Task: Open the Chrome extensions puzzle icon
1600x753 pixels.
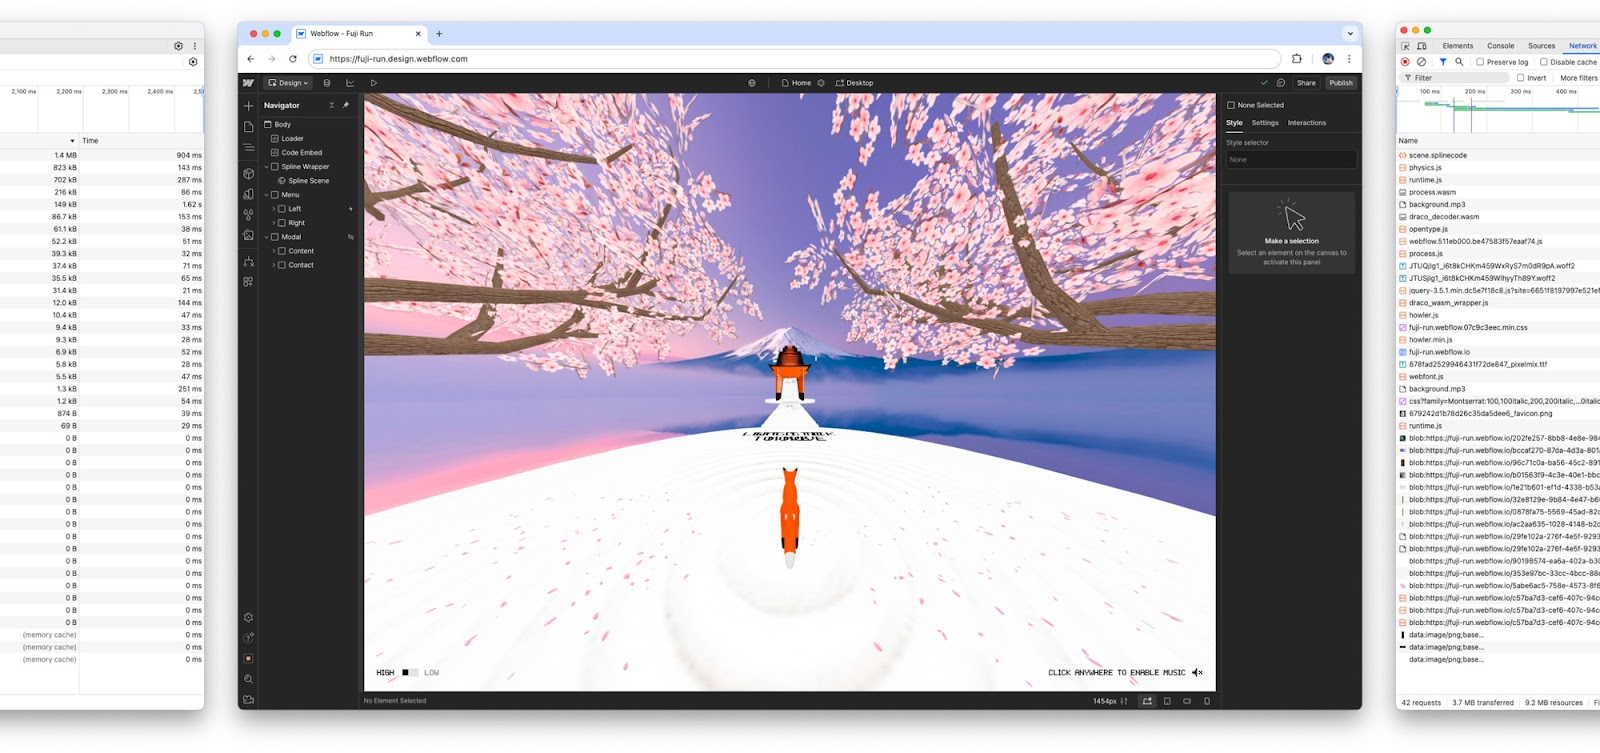Action: point(1297,59)
